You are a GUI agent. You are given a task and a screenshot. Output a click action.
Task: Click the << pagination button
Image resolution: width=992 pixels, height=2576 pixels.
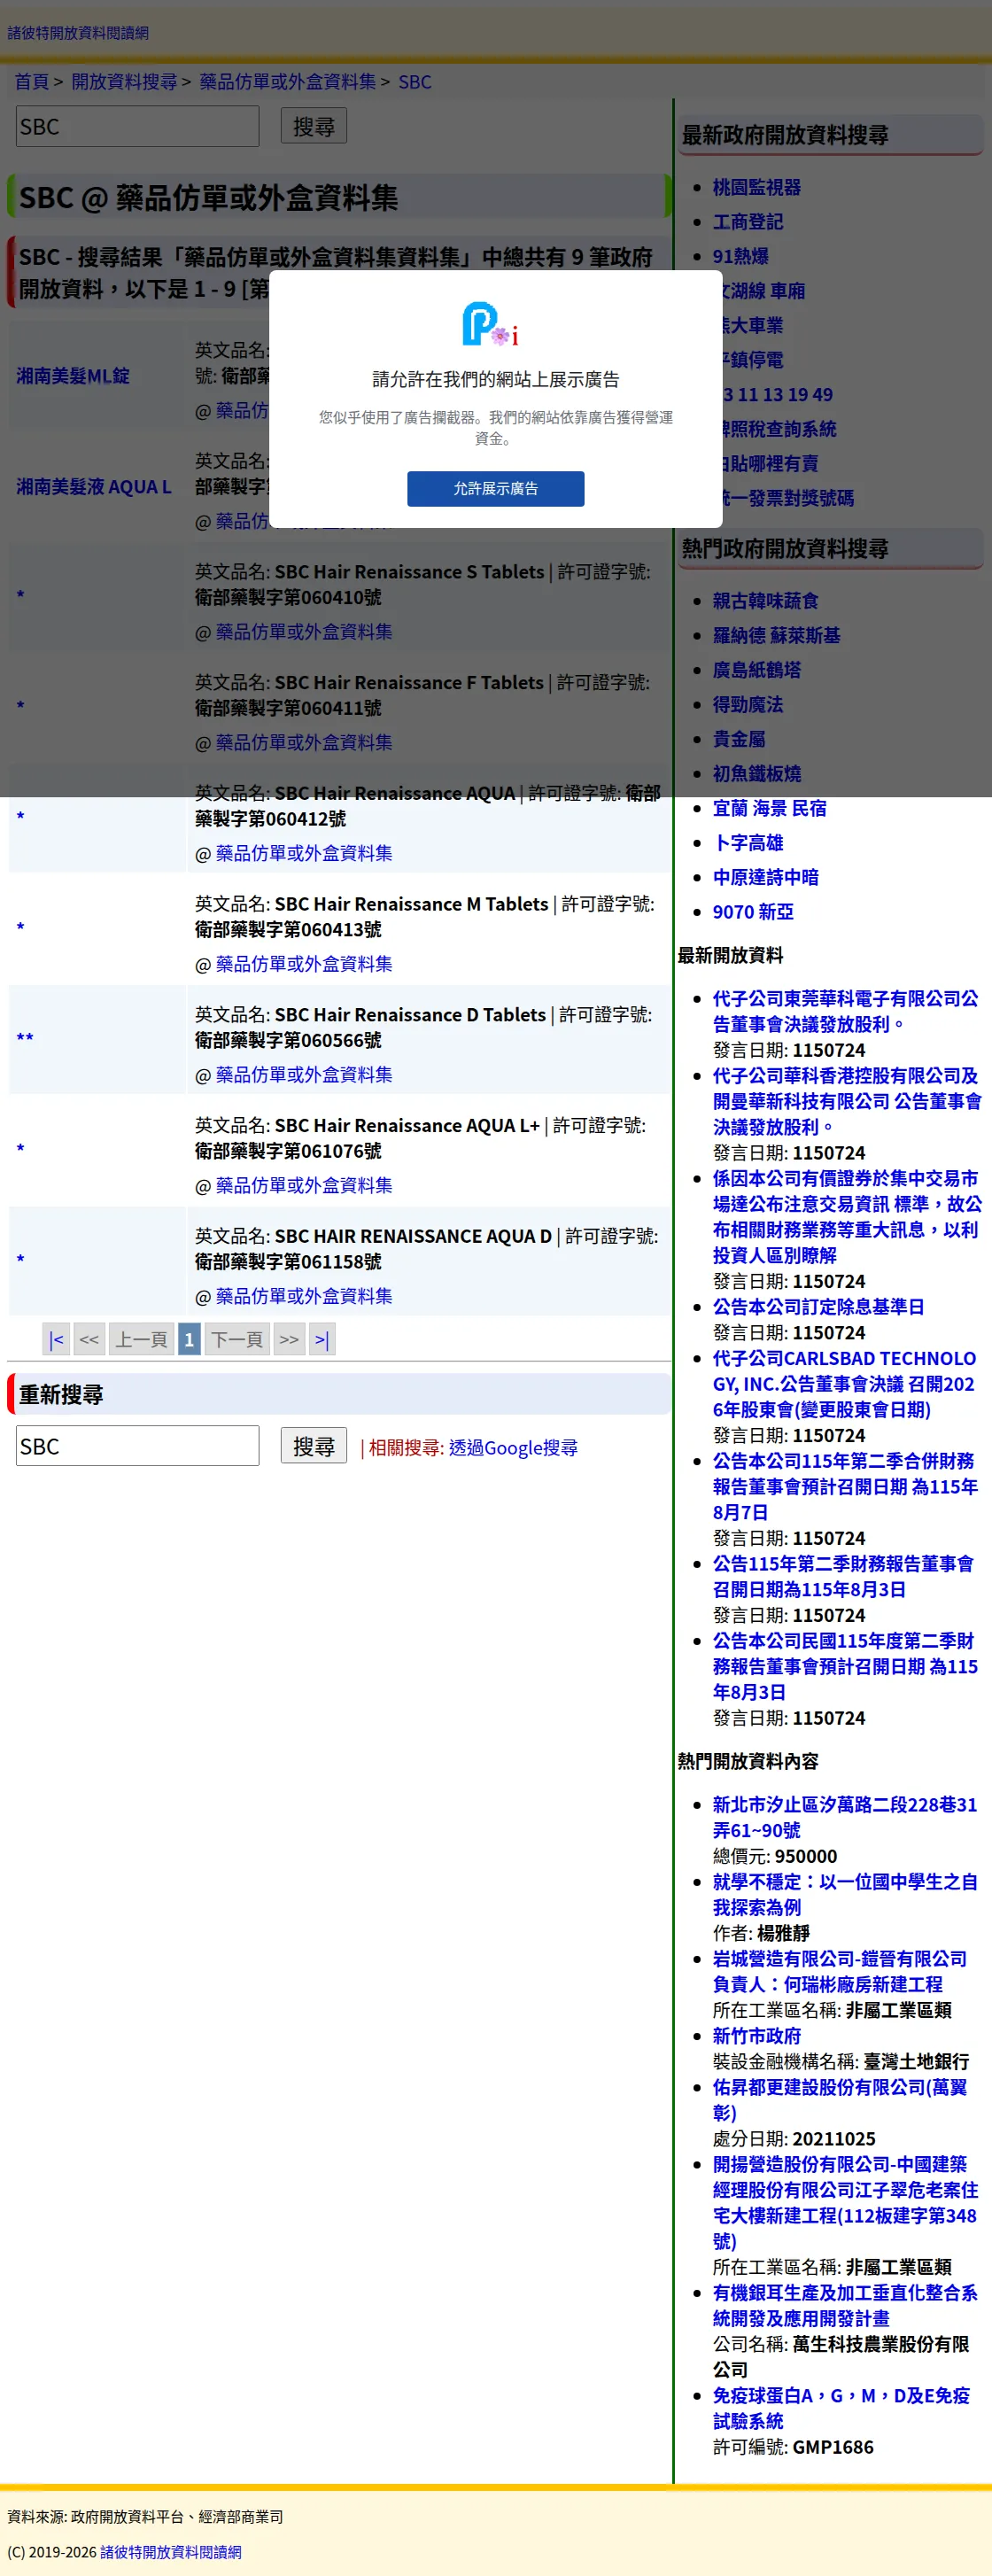click(89, 1339)
